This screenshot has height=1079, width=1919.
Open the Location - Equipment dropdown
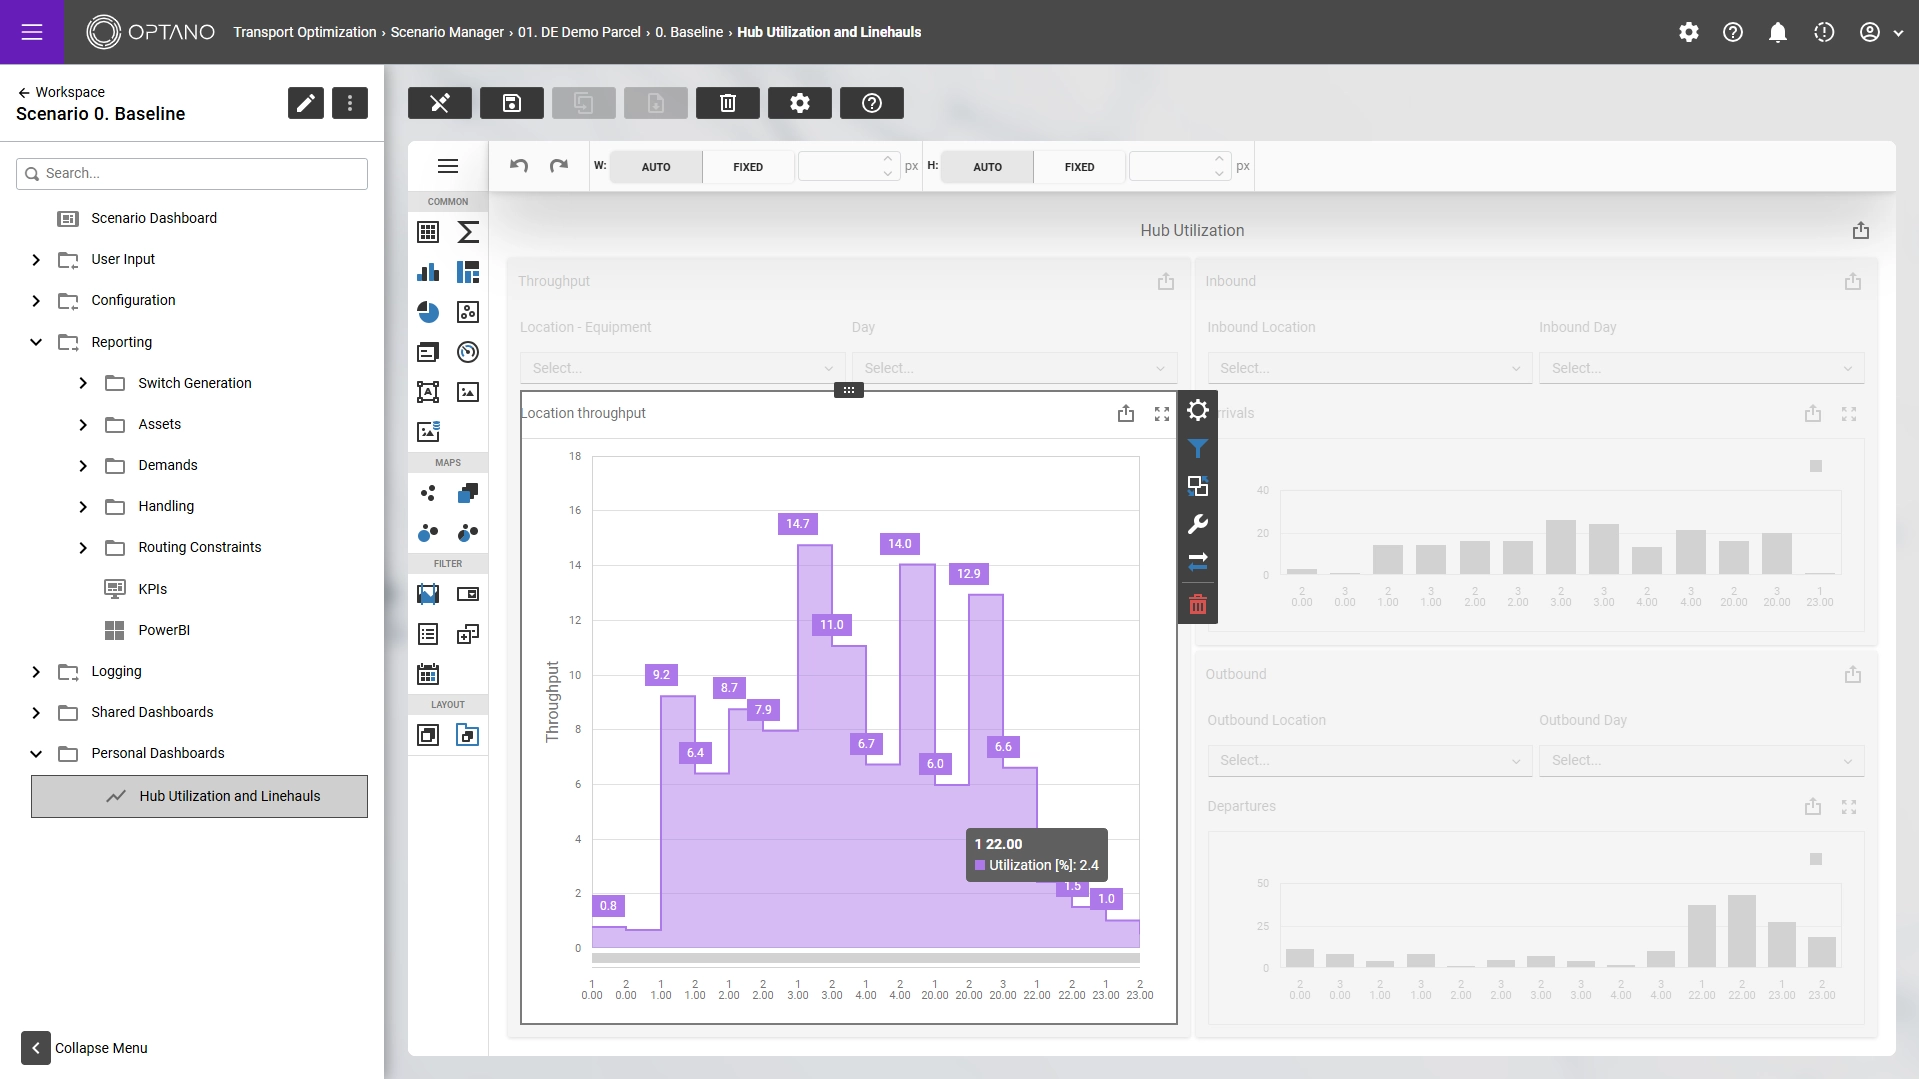[x=682, y=368]
